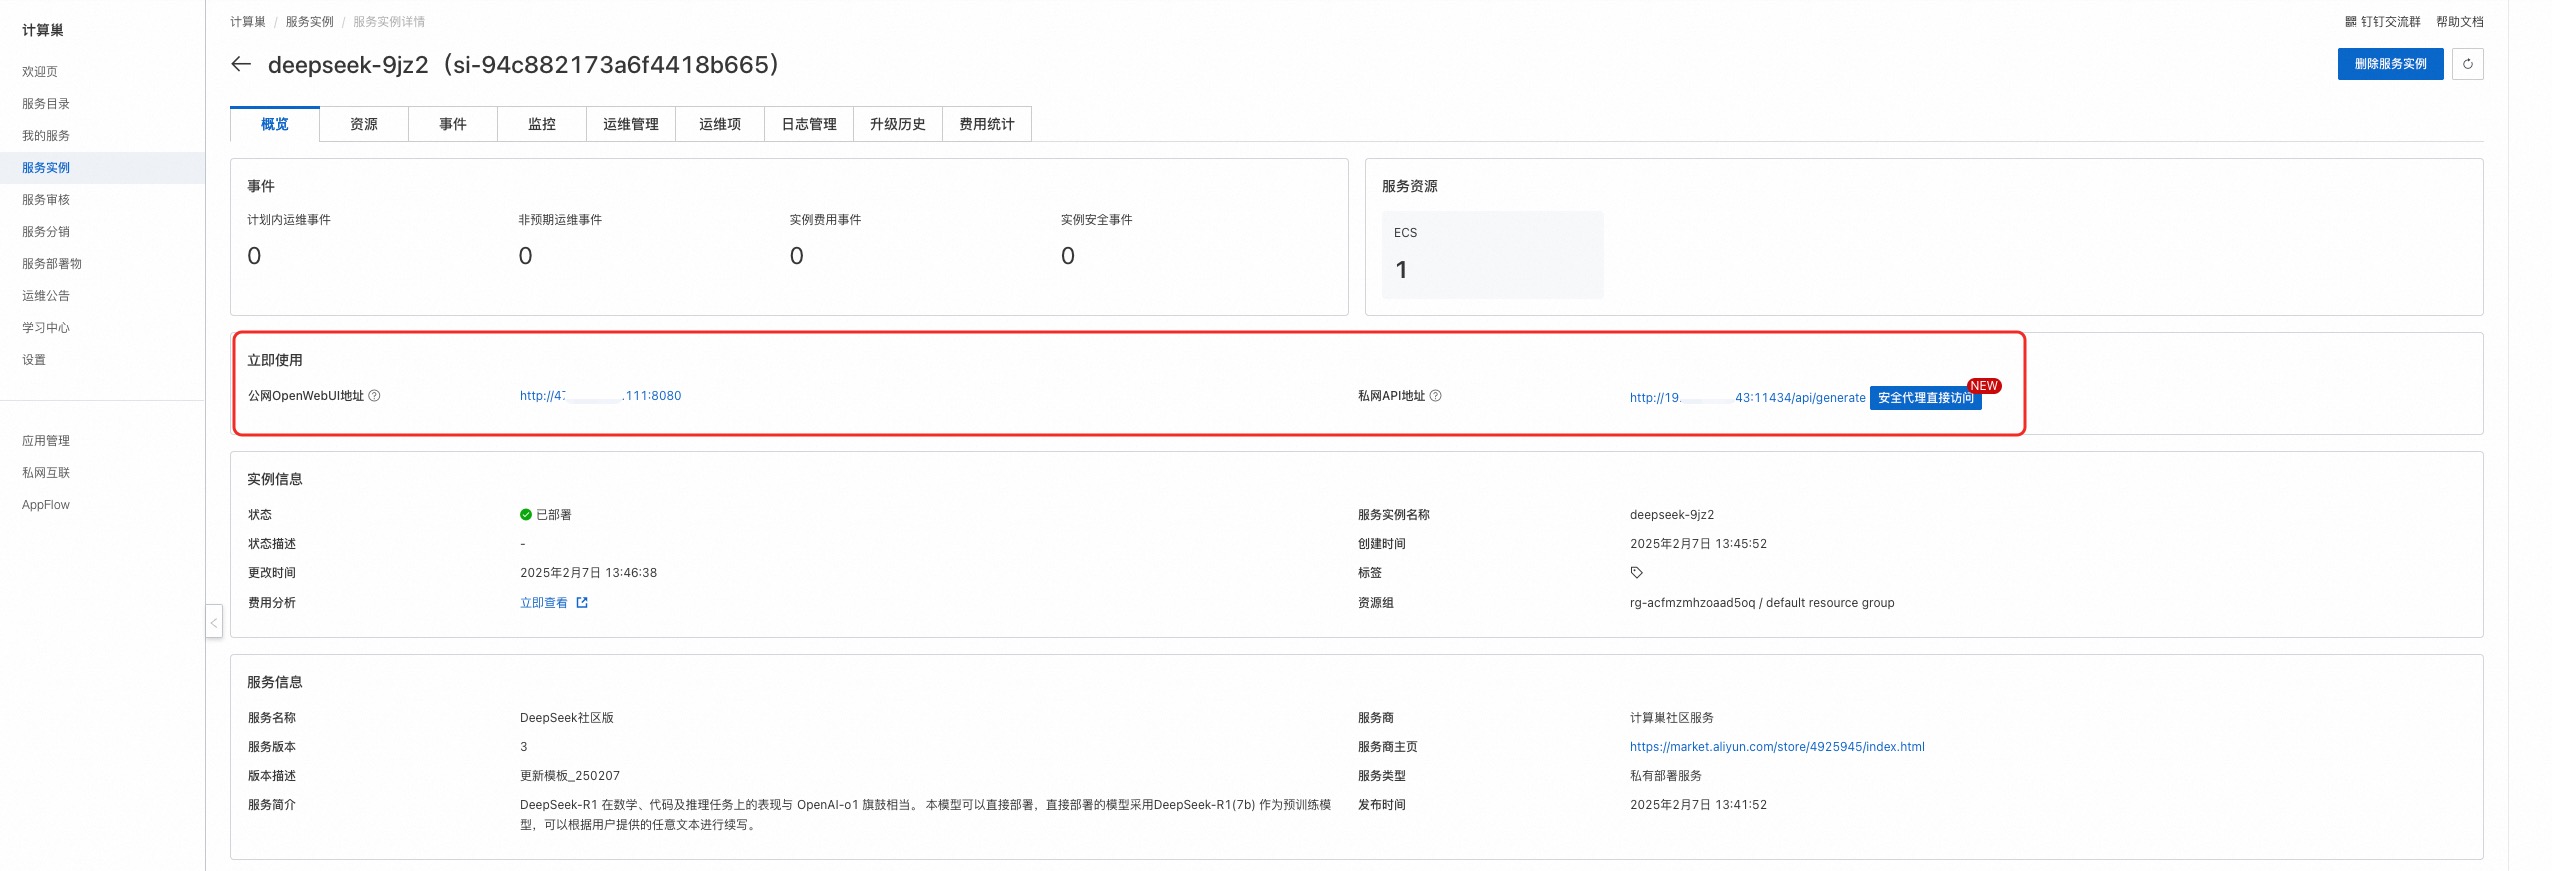This screenshot has height=871, width=2552.
Task: Open 运维公告 in the sidebar
Action: coord(46,296)
